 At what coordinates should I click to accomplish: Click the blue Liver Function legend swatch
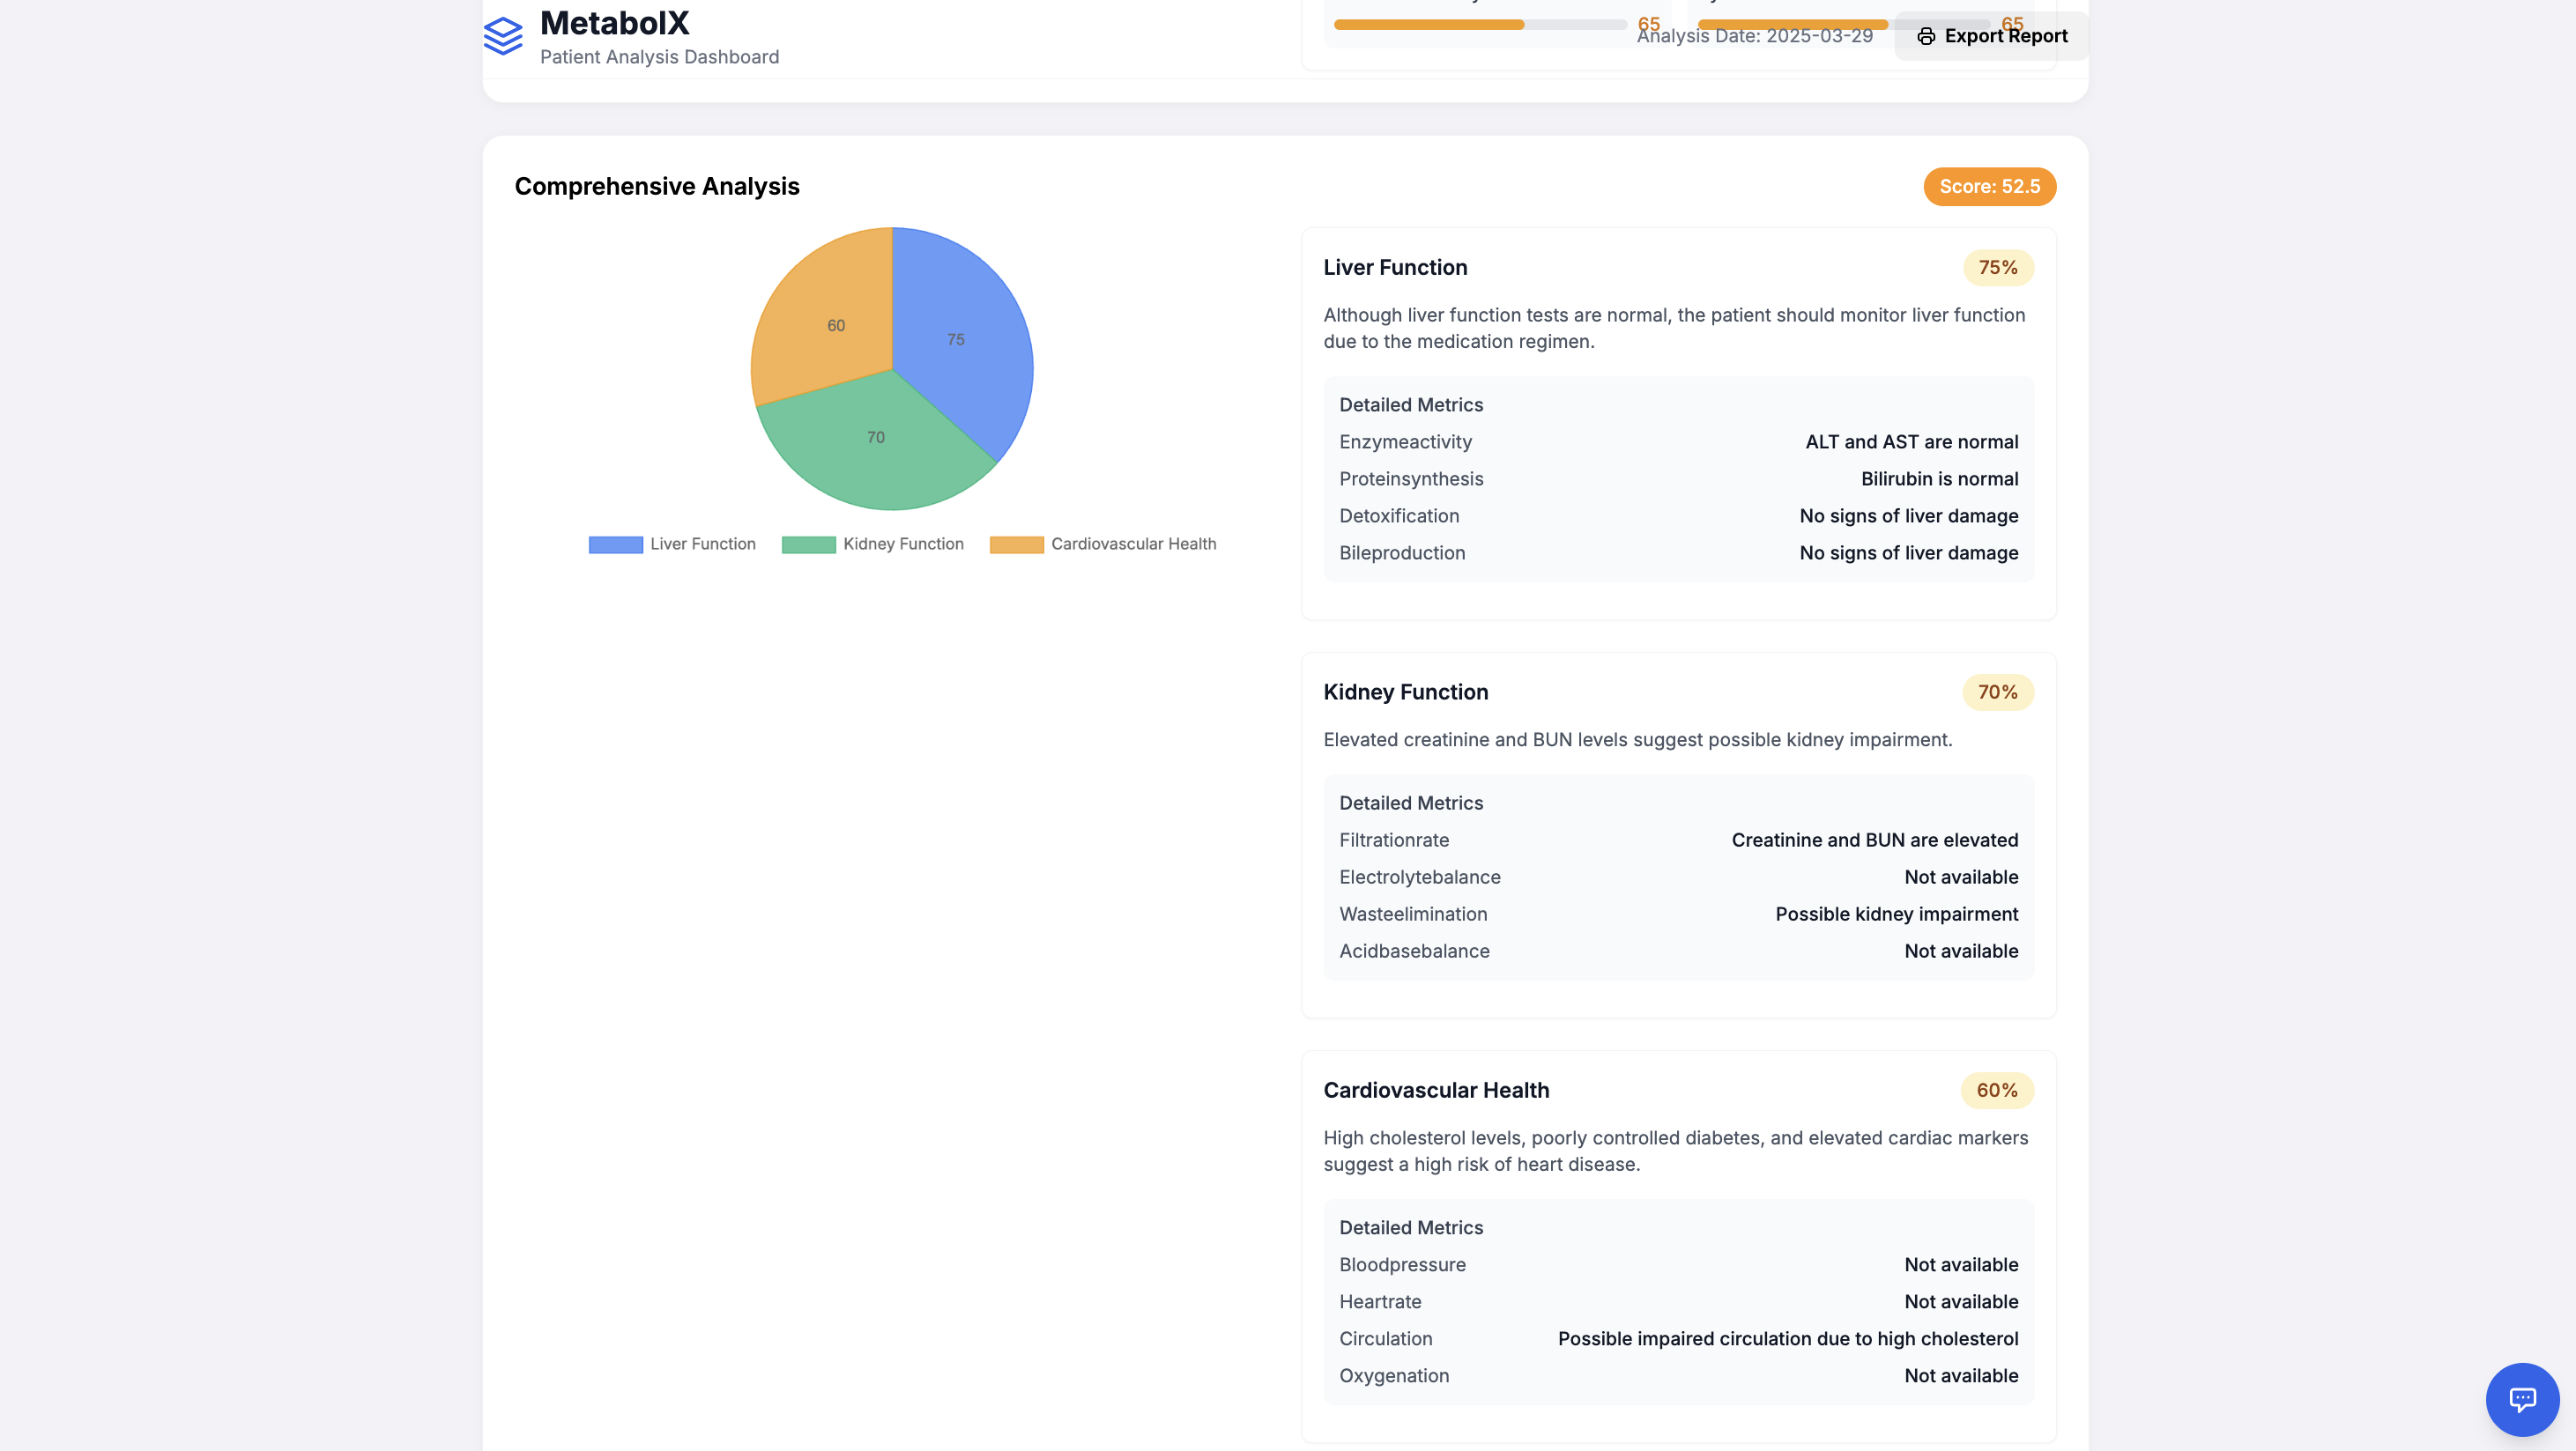pyautogui.click(x=615, y=545)
